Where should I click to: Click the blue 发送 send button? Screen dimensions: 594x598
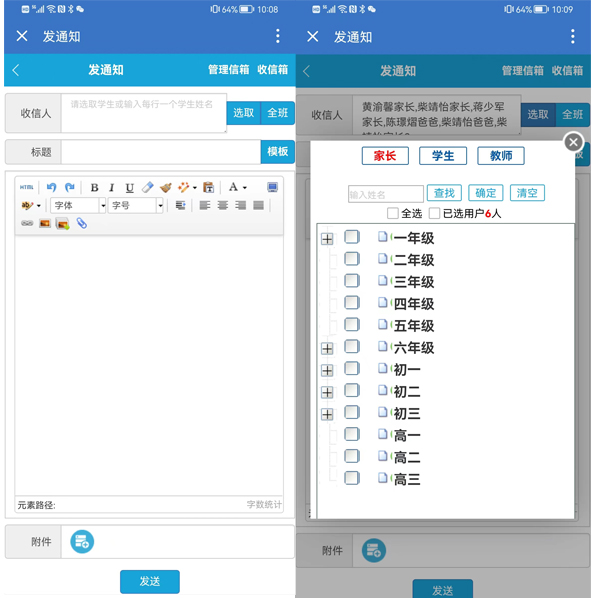coord(150,581)
